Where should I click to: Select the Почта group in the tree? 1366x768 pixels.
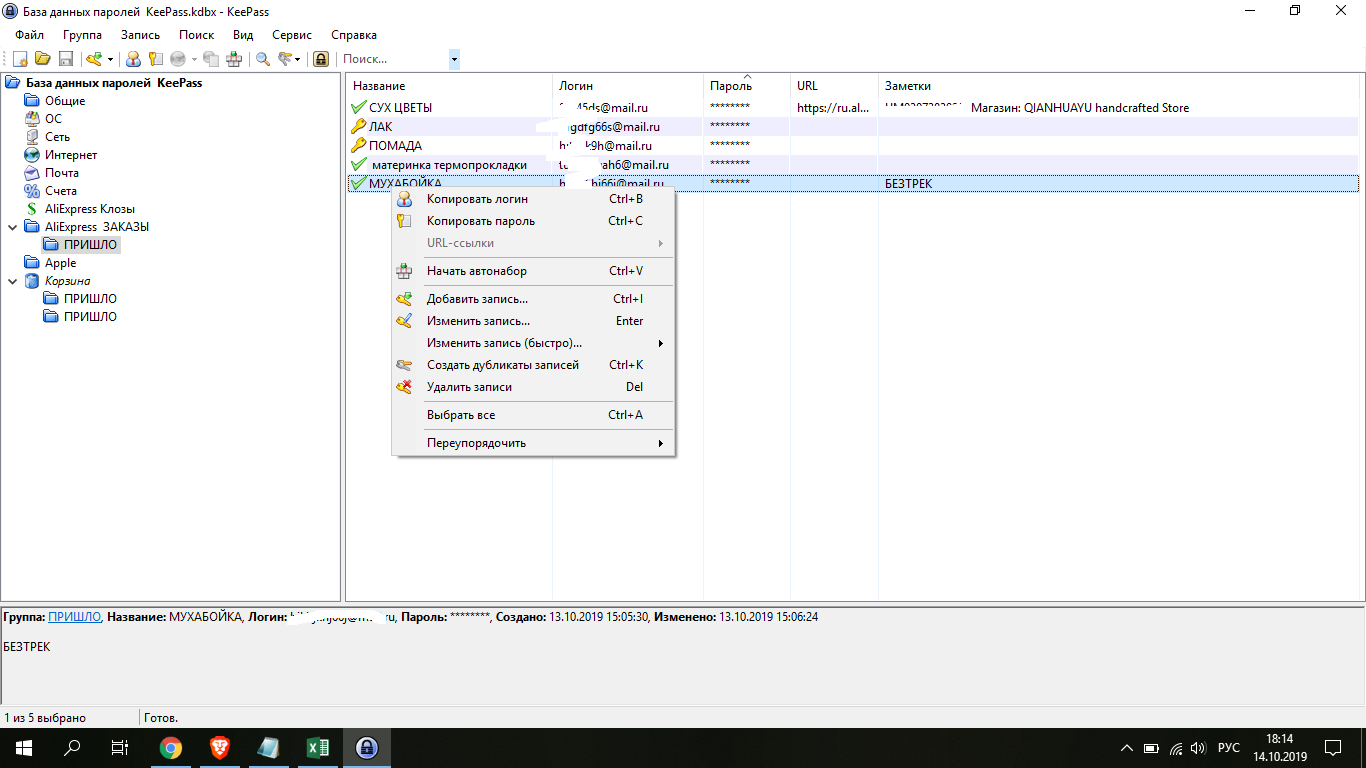(x=62, y=173)
